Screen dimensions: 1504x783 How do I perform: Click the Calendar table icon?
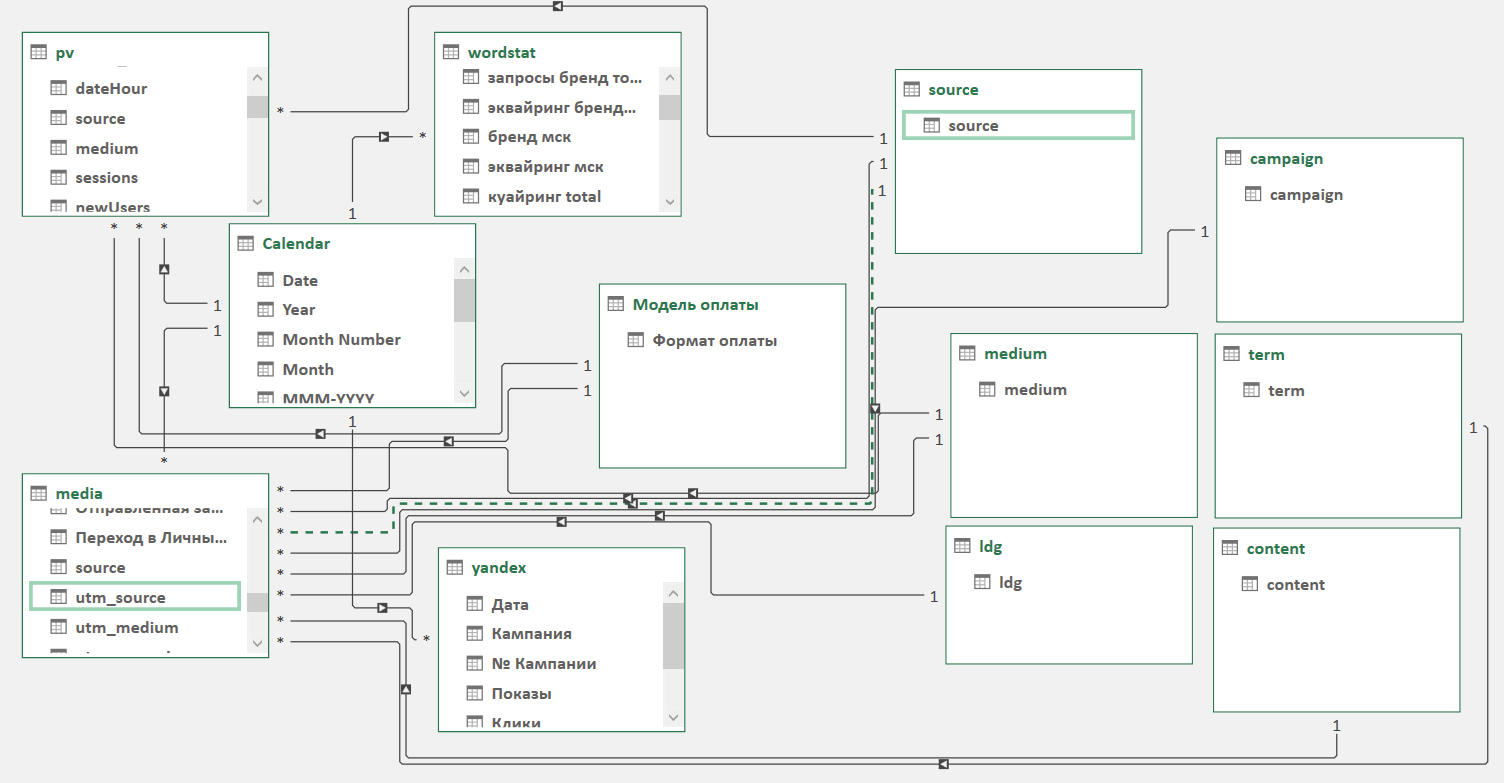click(246, 243)
